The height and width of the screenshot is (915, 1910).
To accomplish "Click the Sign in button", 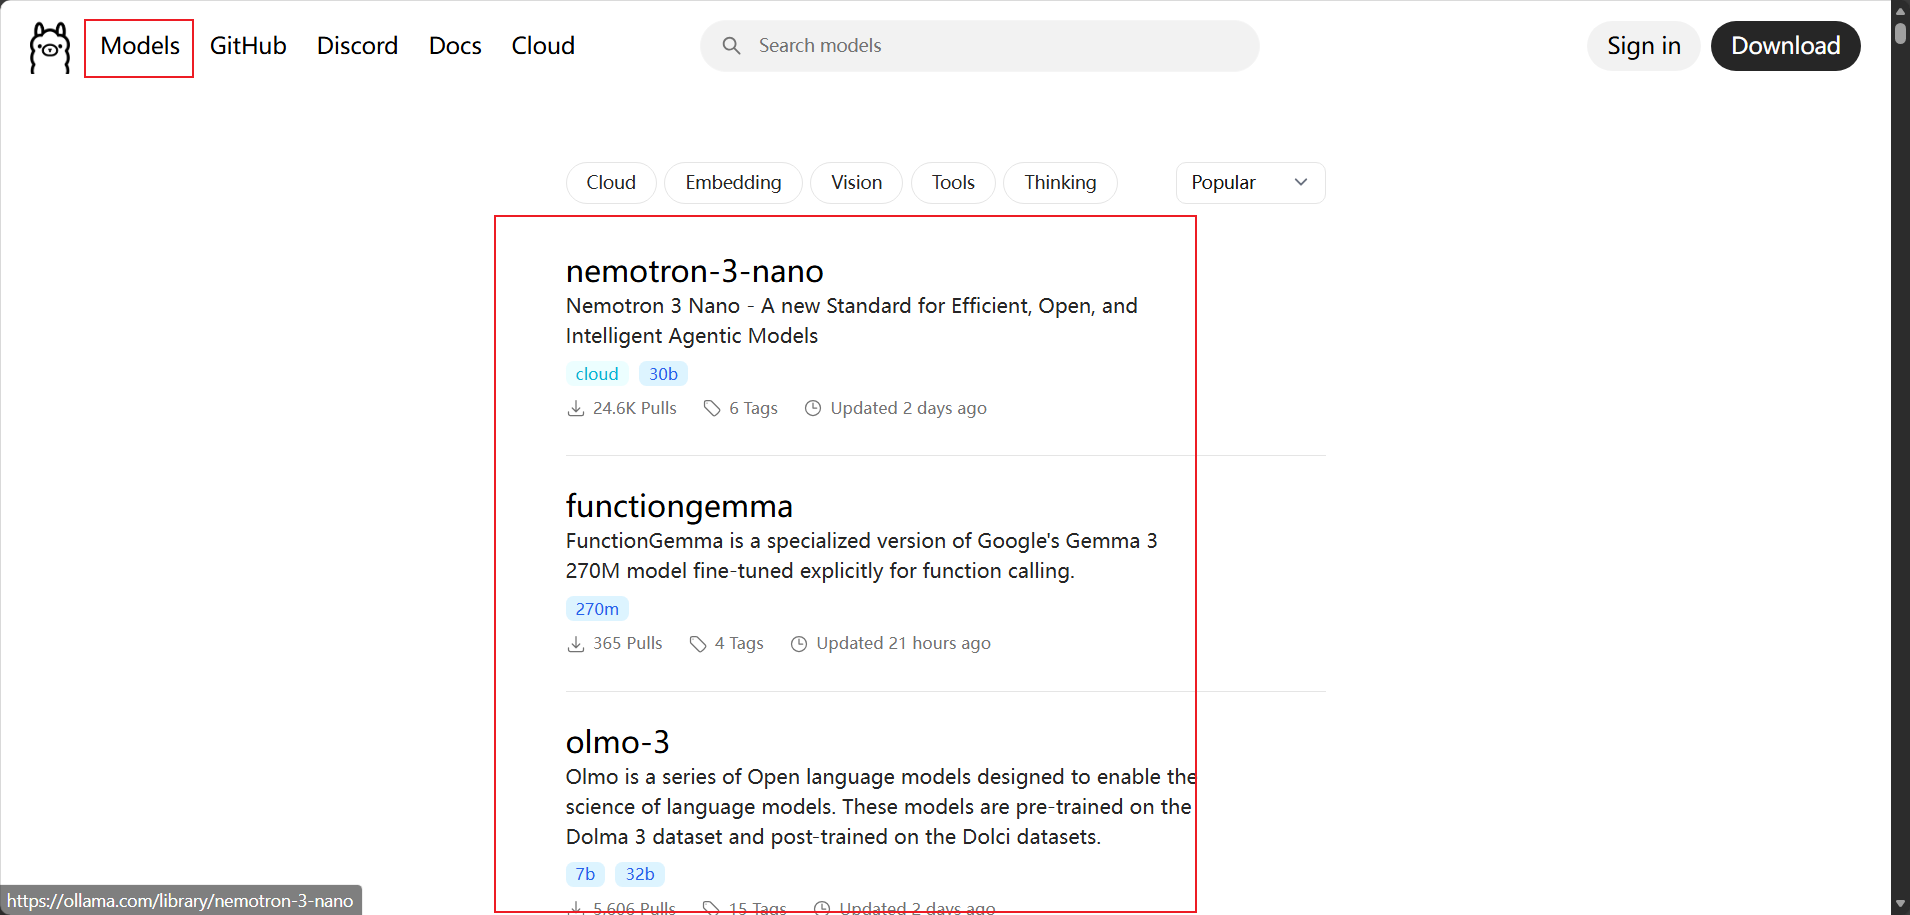I will [x=1643, y=46].
